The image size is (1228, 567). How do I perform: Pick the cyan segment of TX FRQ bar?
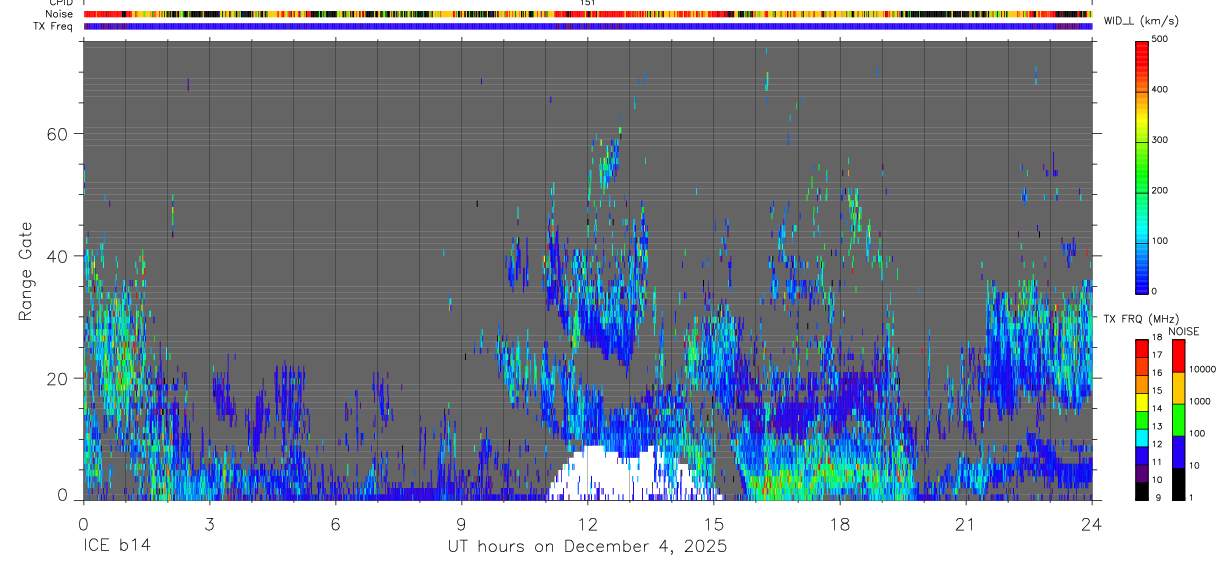1142,438
